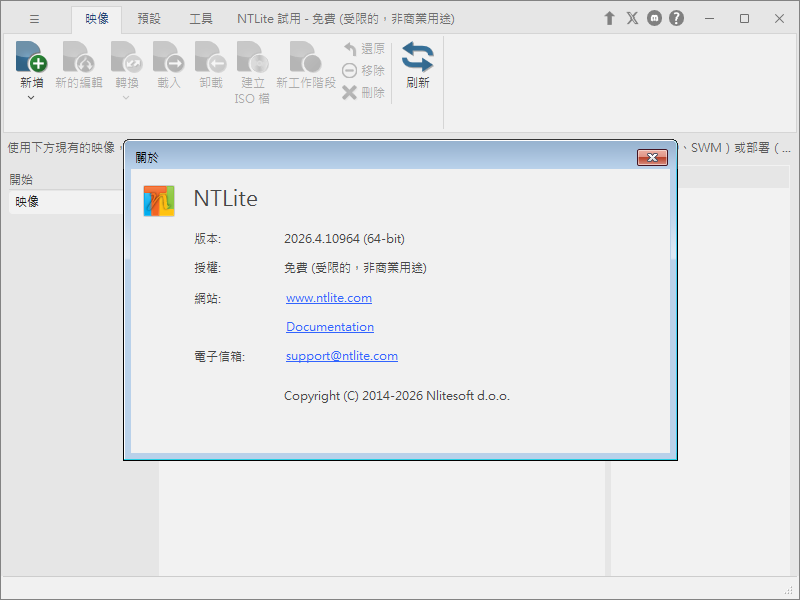
Task: Switch to the 工具 tab
Action: point(200,17)
